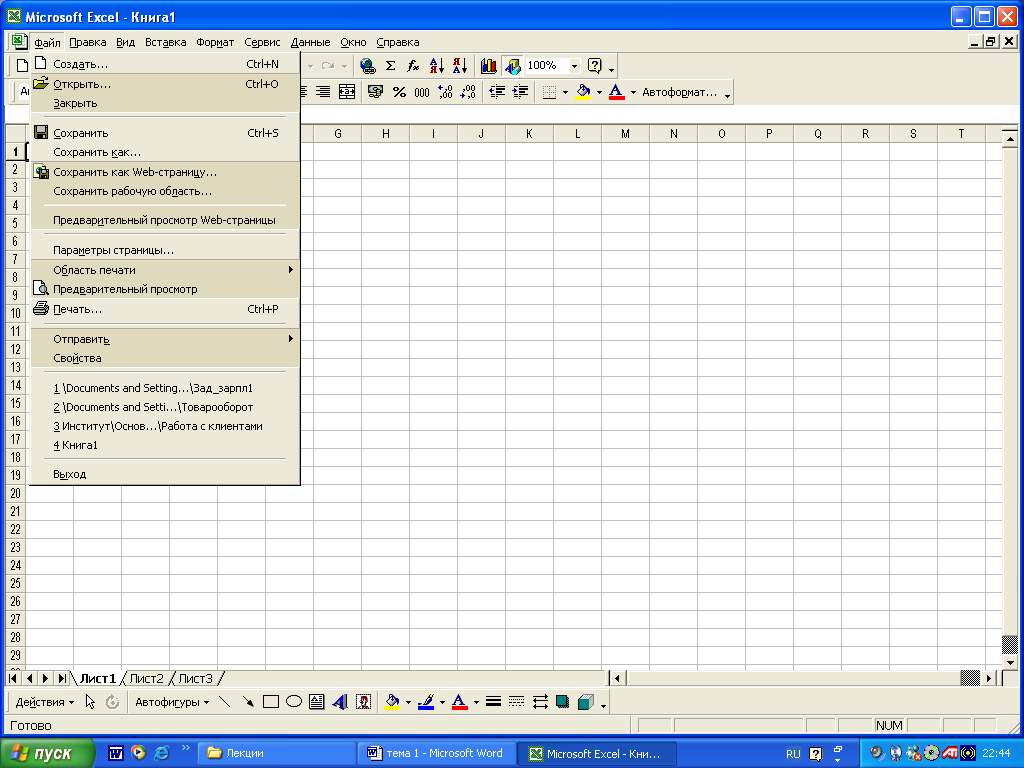Viewport: 1024px width, 768px height.
Task: Click the vertical scrollbar down arrow
Action: tap(1010, 662)
